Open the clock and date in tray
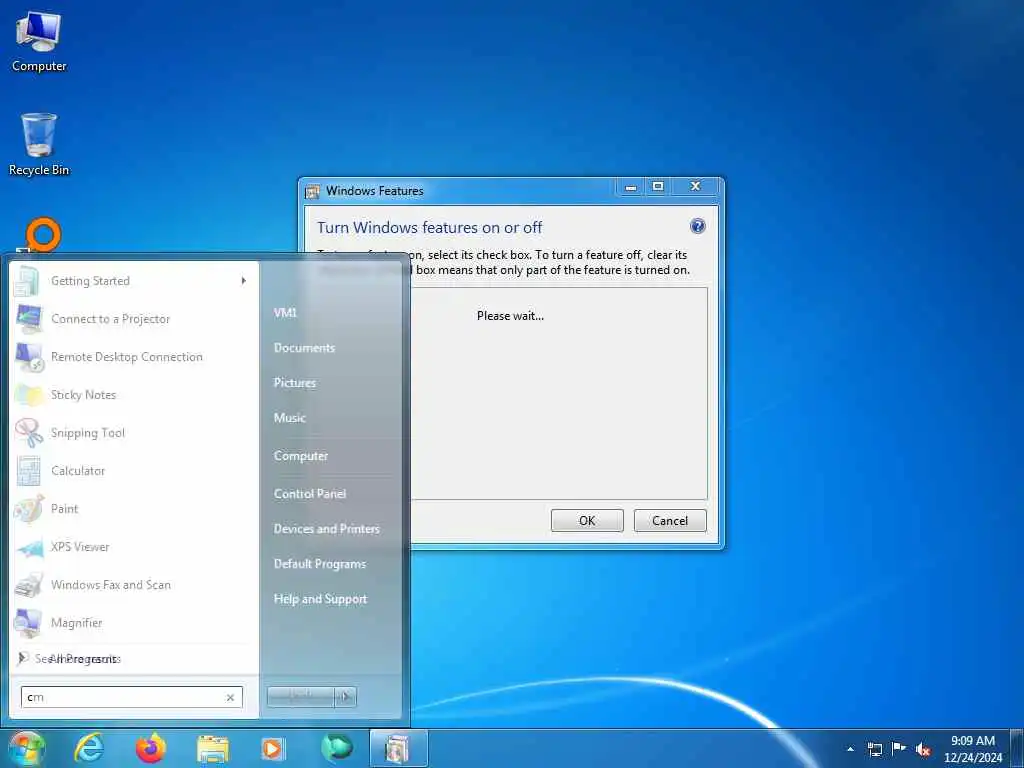1024x768 pixels. click(x=972, y=749)
